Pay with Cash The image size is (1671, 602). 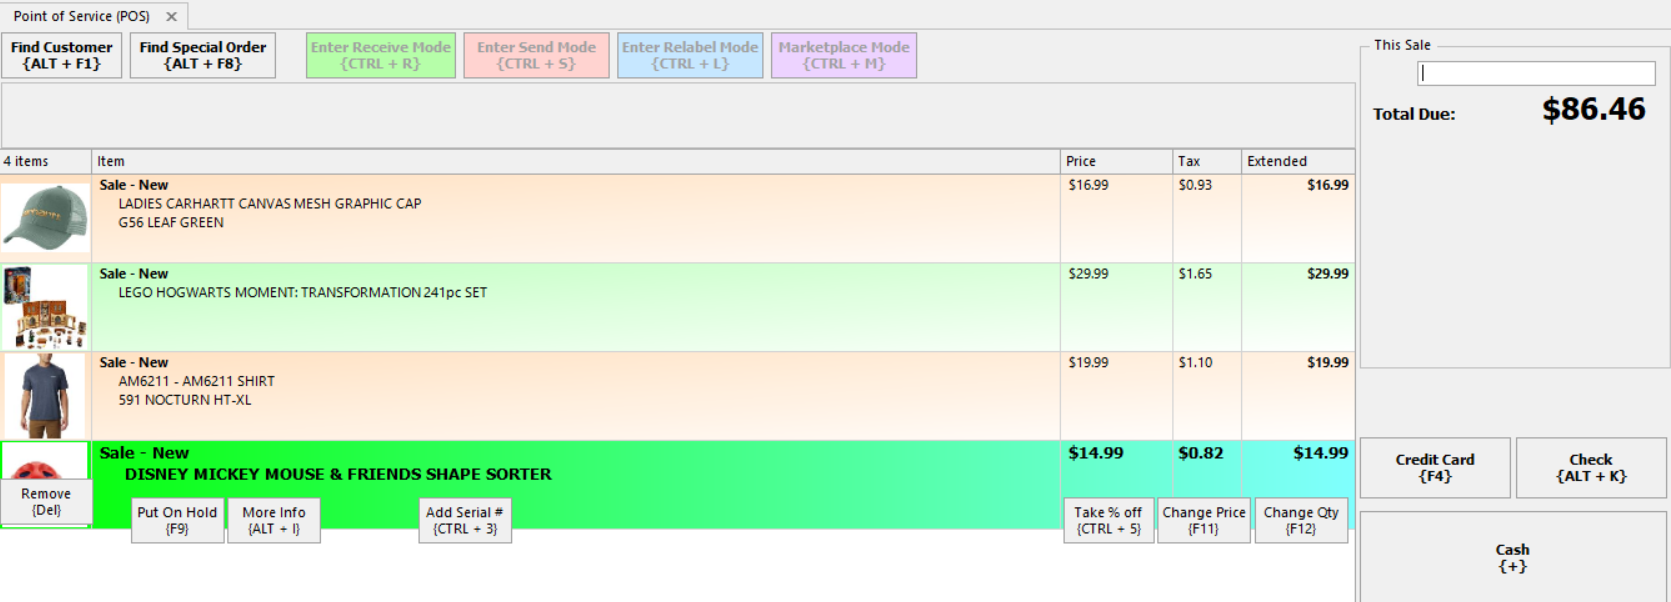pos(1513,557)
